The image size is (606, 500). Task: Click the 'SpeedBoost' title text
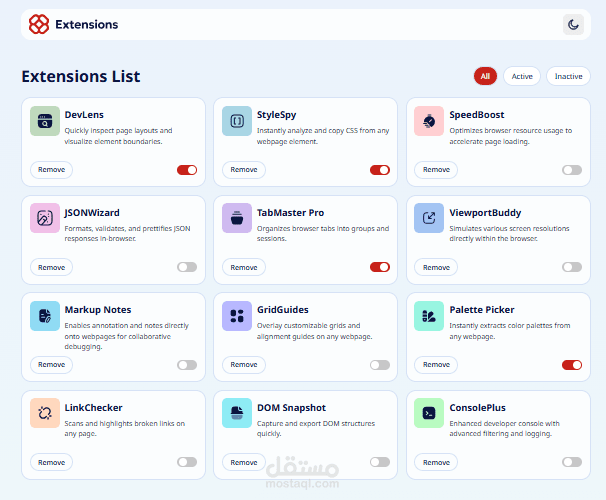(477, 115)
